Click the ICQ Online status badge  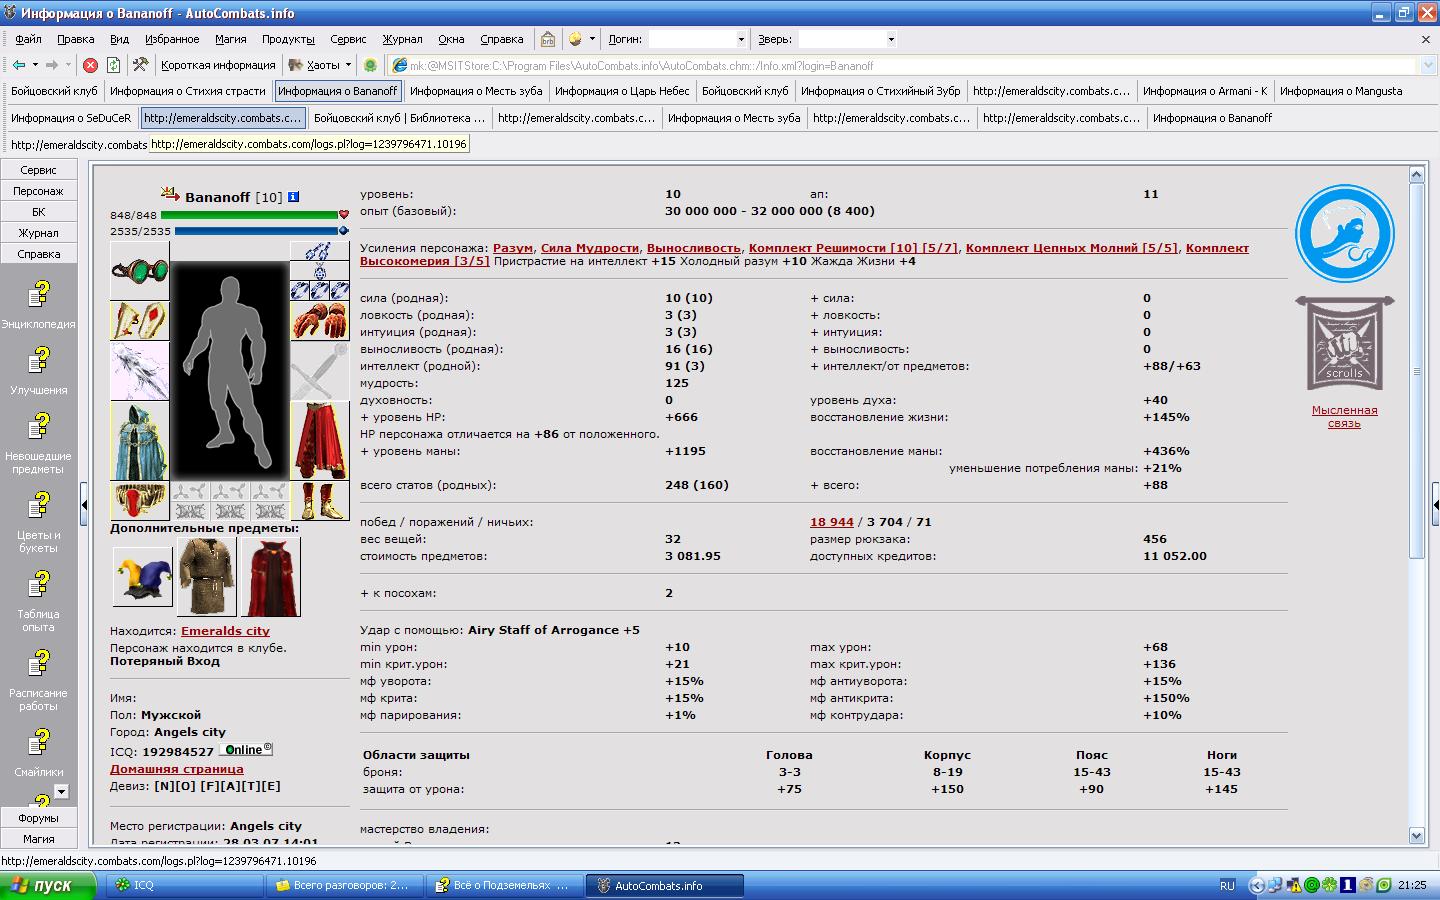pyautogui.click(x=246, y=750)
